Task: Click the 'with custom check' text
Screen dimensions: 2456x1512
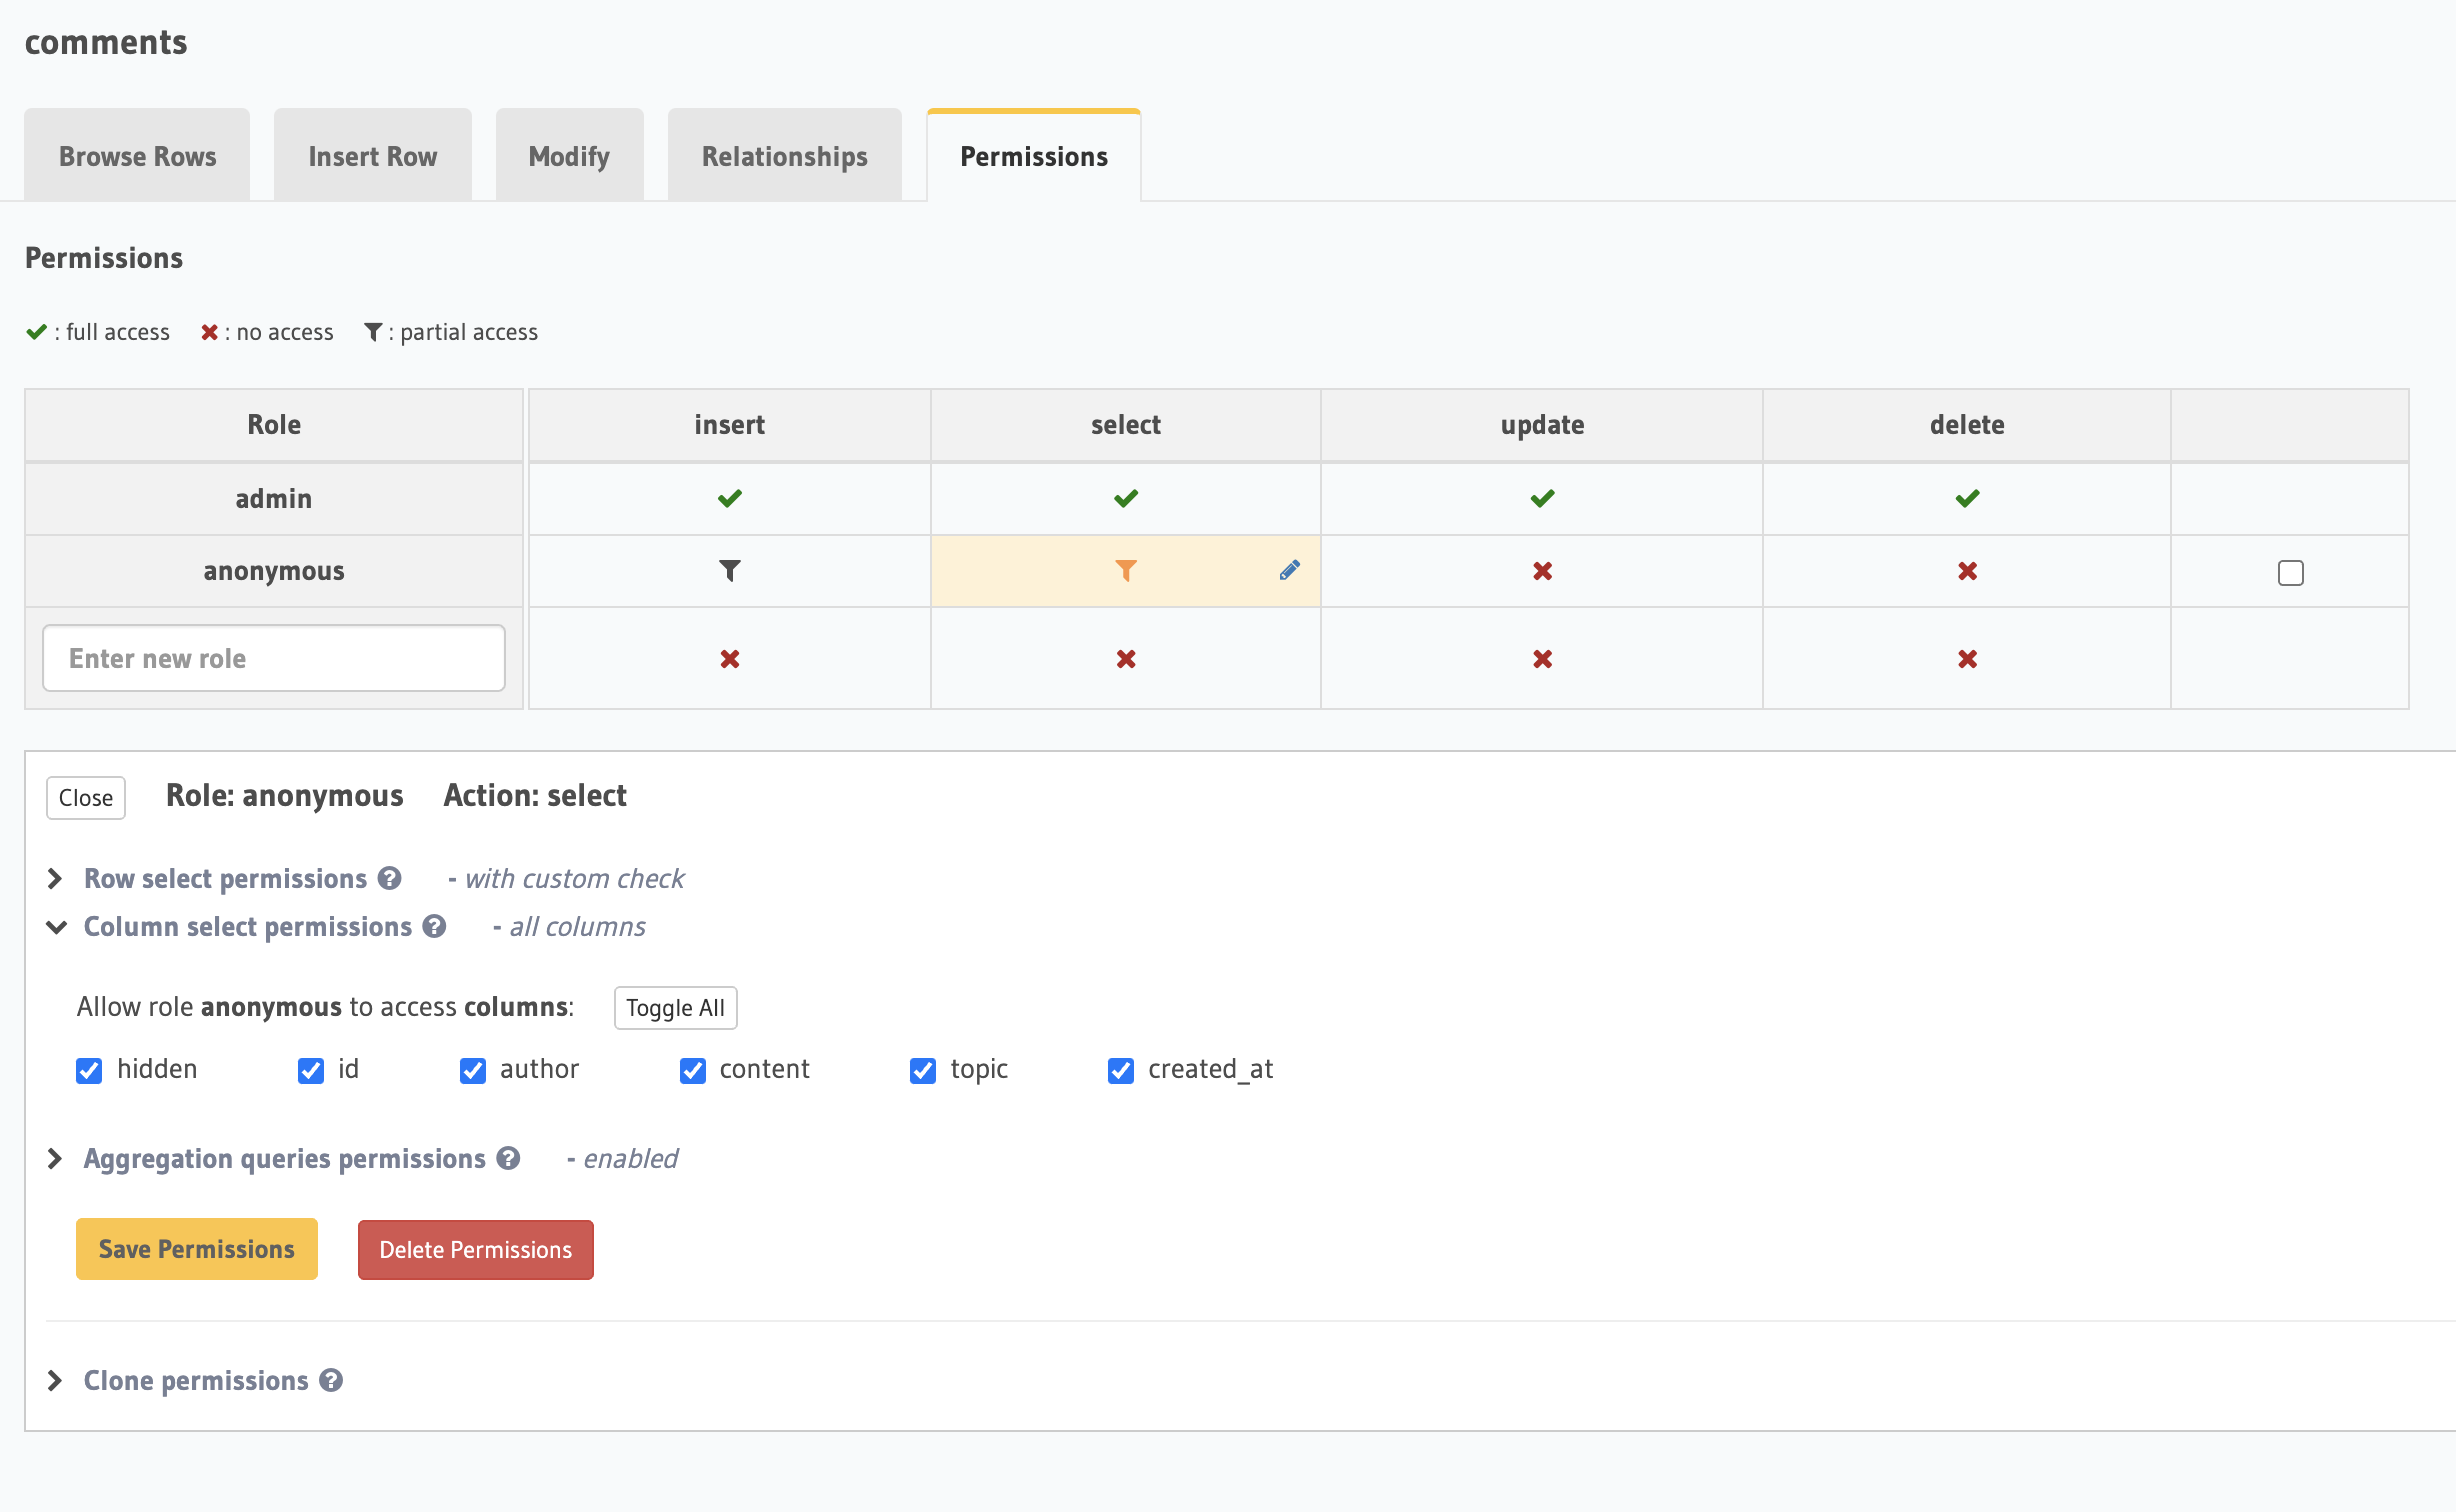Action: [574, 878]
